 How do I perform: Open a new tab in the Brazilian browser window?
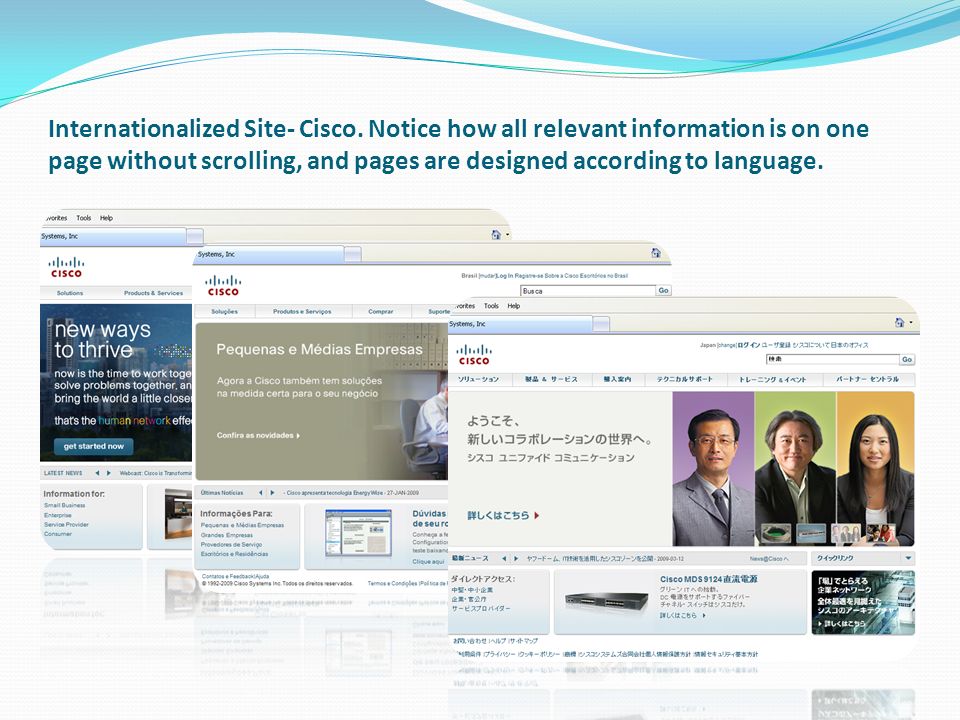pos(353,254)
